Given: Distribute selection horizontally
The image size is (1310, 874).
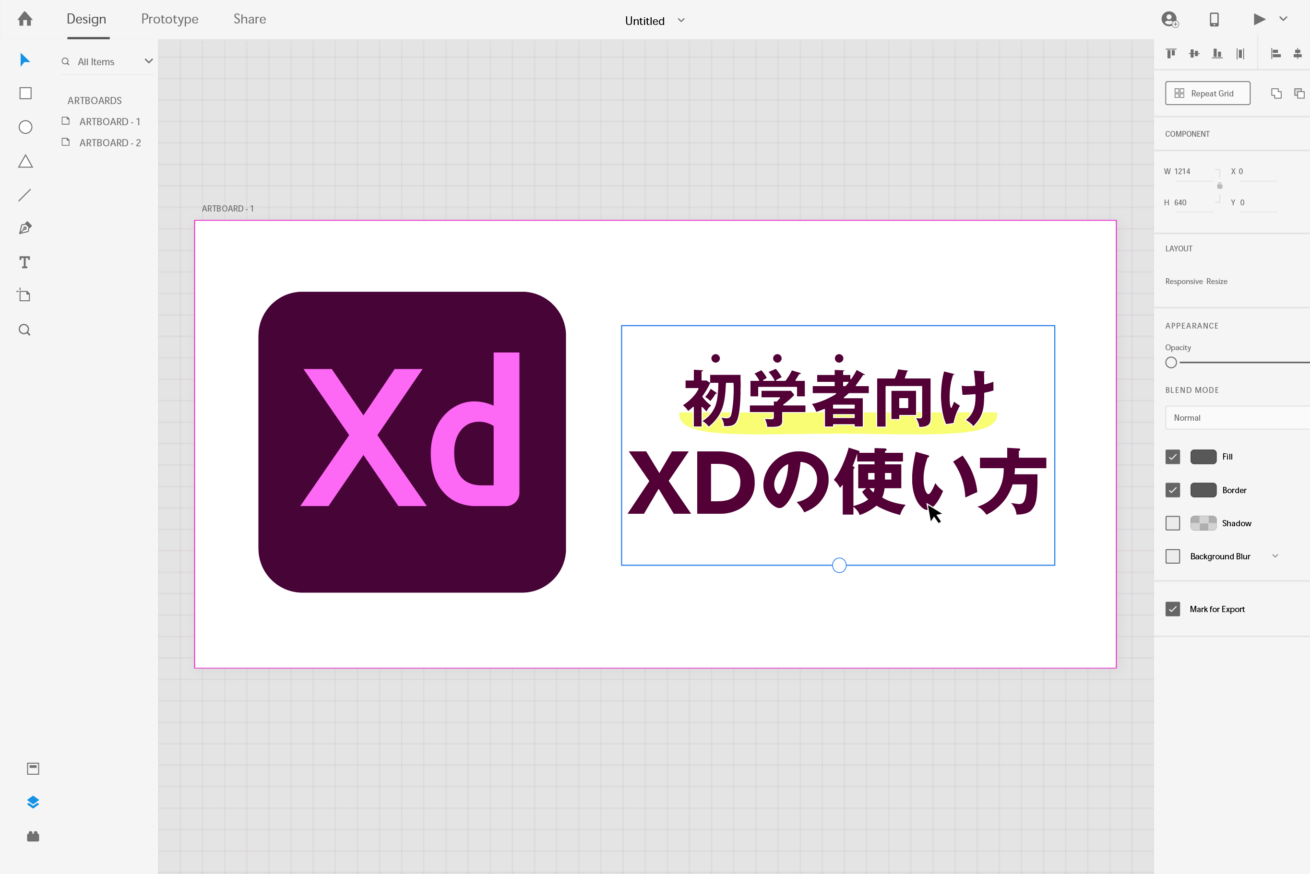Looking at the screenshot, I should [x=1240, y=53].
